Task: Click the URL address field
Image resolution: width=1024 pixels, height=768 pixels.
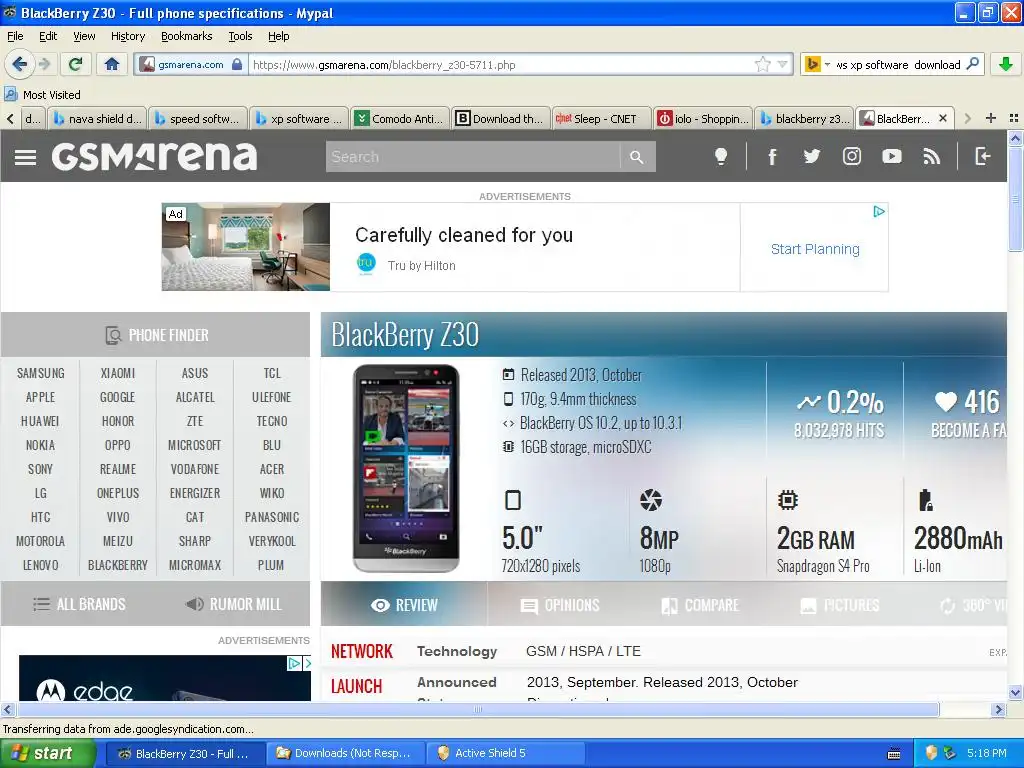Action: tap(502, 65)
